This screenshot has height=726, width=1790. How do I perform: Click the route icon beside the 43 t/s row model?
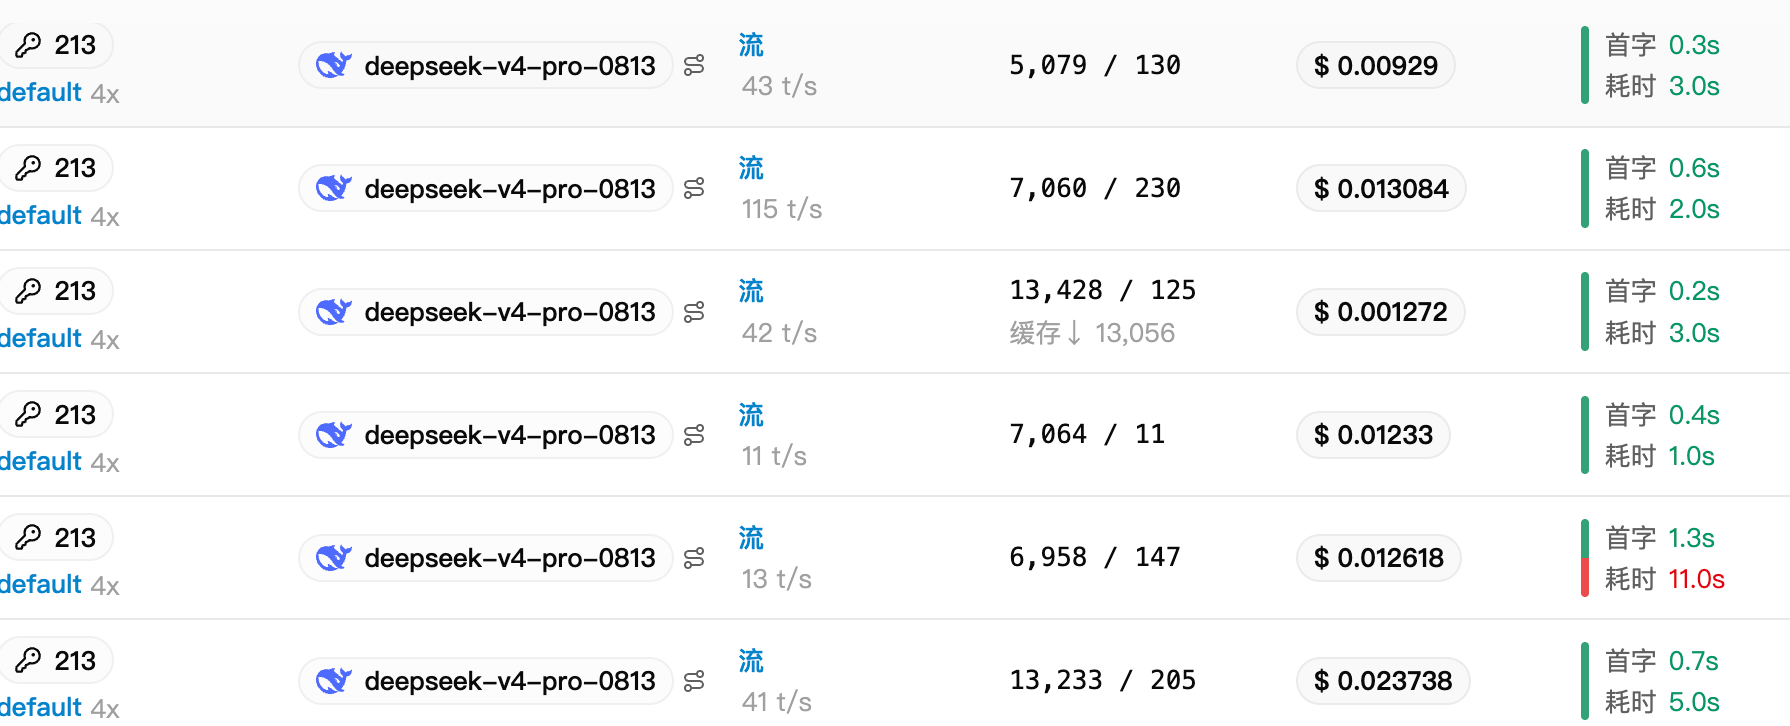(694, 66)
